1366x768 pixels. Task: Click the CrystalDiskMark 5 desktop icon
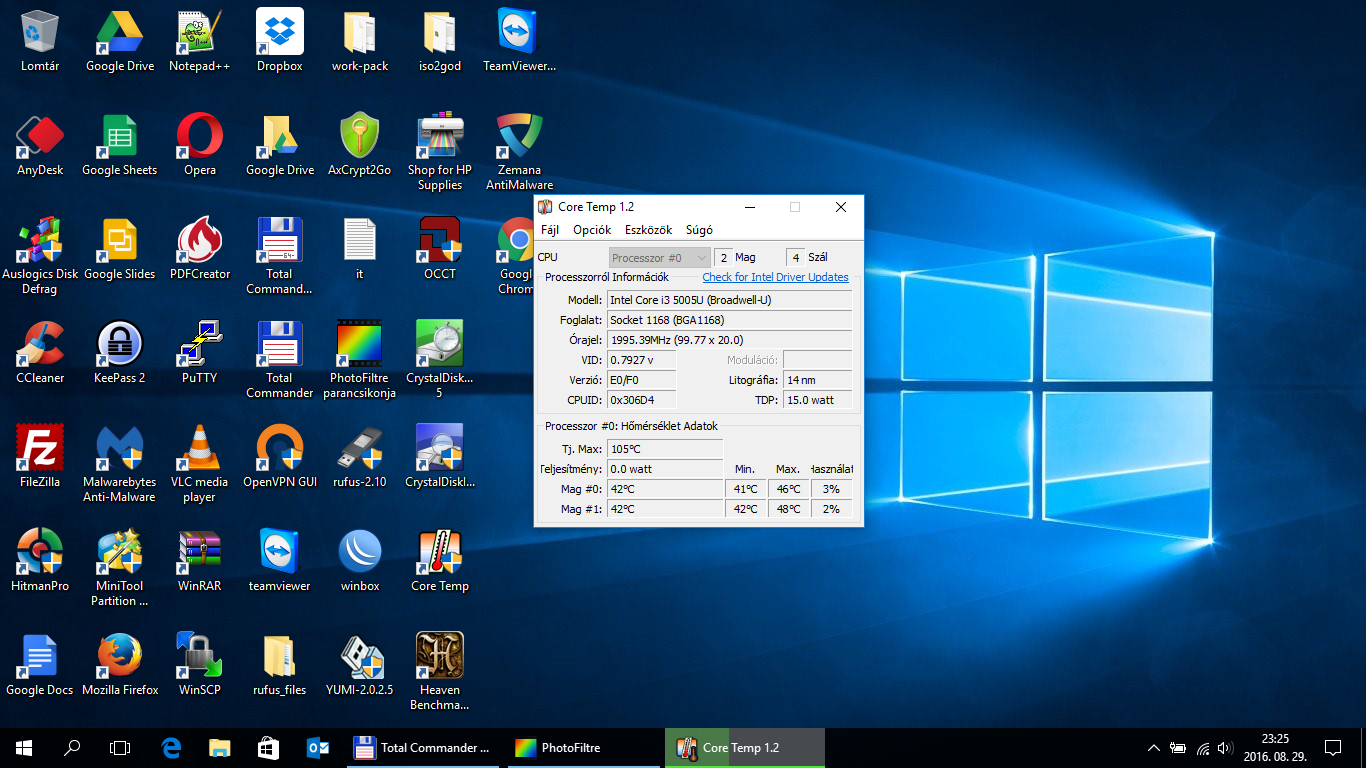[439, 345]
